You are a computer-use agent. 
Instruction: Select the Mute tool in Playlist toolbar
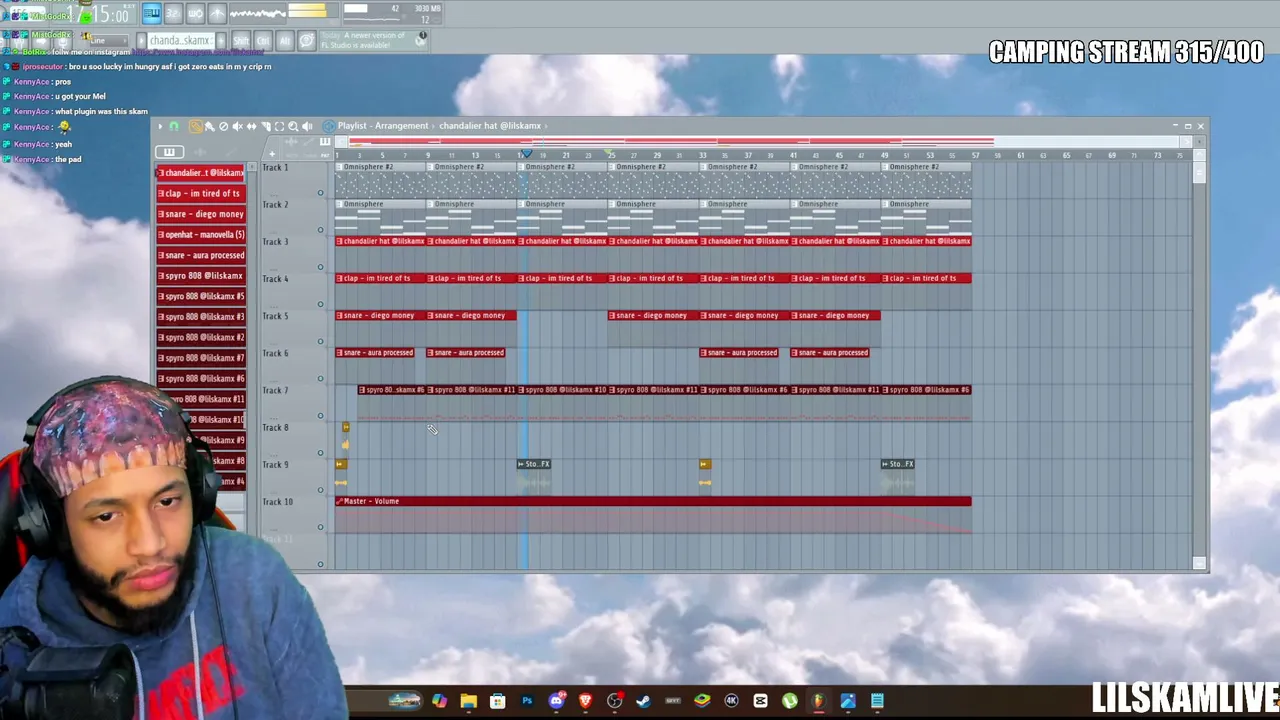point(238,126)
